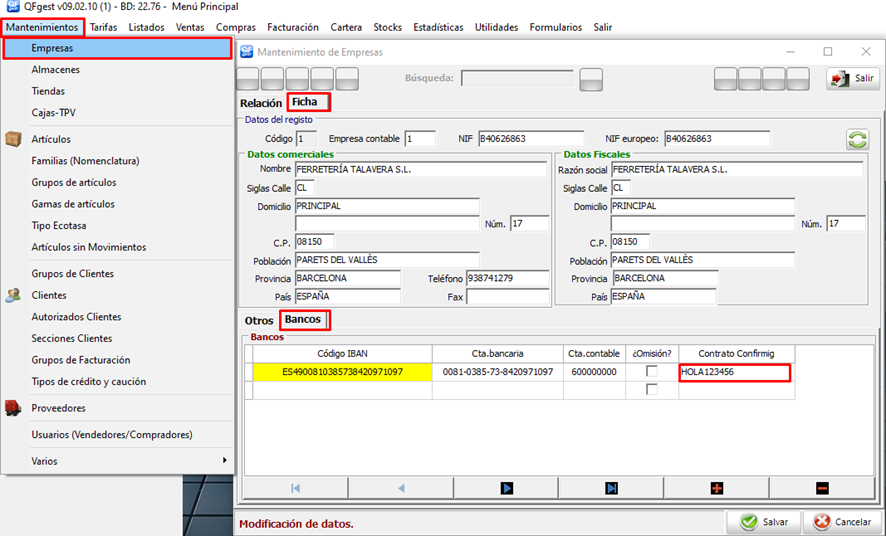The height and width of the screenshot is (536, 886).
Task: Go to previous bank record arrow
Action: [401, 488]
